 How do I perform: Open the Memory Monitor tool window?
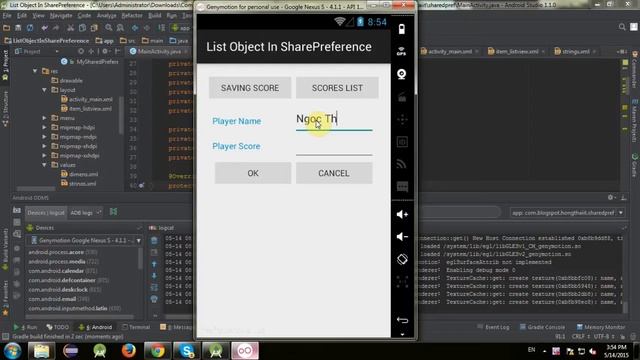coord(600,327)
